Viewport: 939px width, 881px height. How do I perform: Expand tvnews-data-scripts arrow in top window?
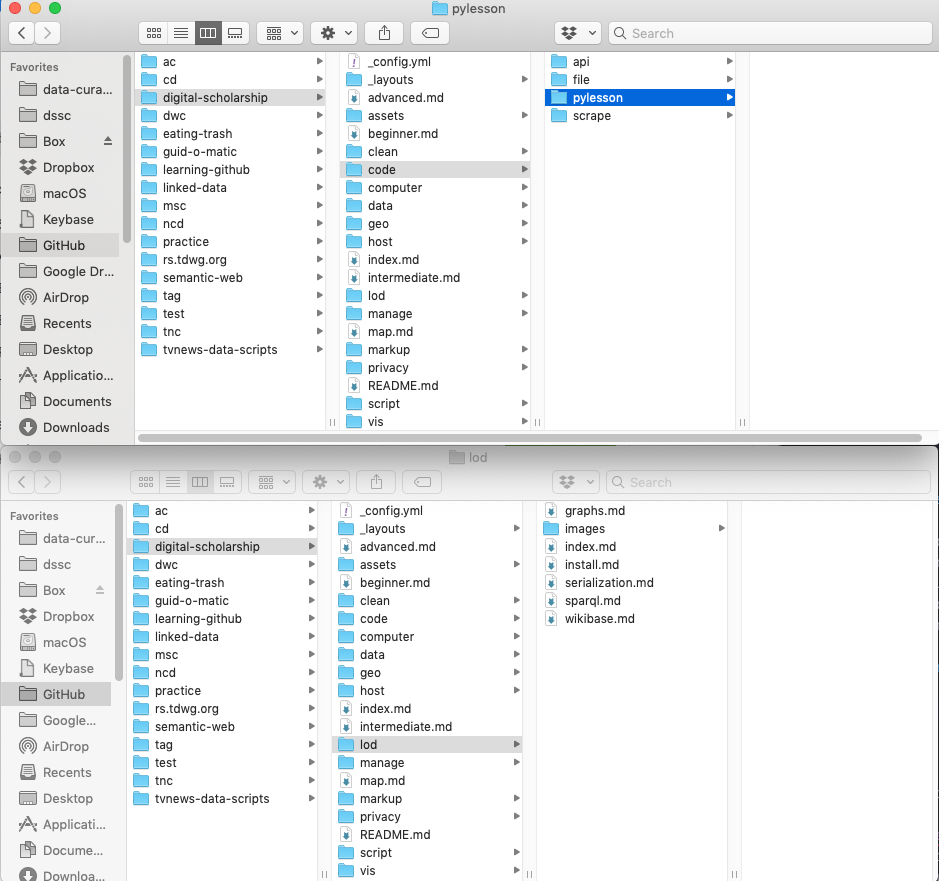(x=320, y=349)
